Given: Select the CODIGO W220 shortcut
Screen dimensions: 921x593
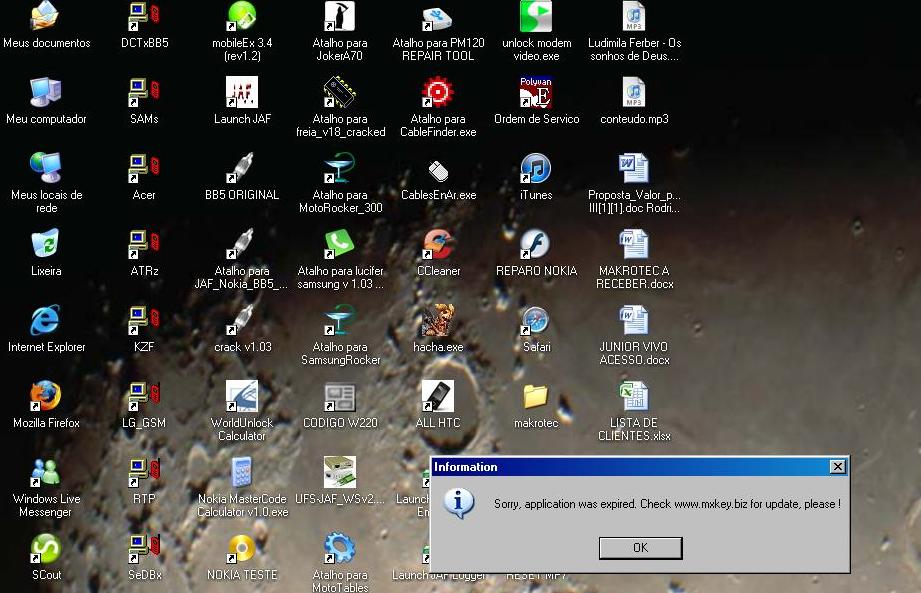Looking at the screenshot, I should pos(340,396).
